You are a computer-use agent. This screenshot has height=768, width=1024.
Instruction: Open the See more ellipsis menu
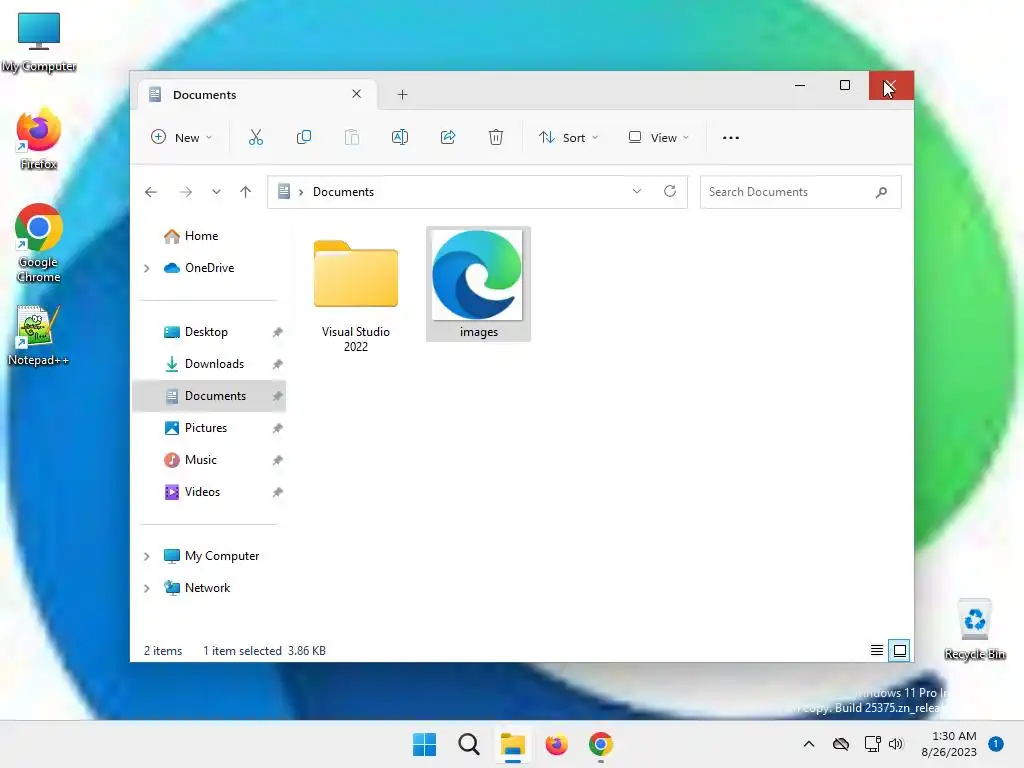click(x=731, y=138)
